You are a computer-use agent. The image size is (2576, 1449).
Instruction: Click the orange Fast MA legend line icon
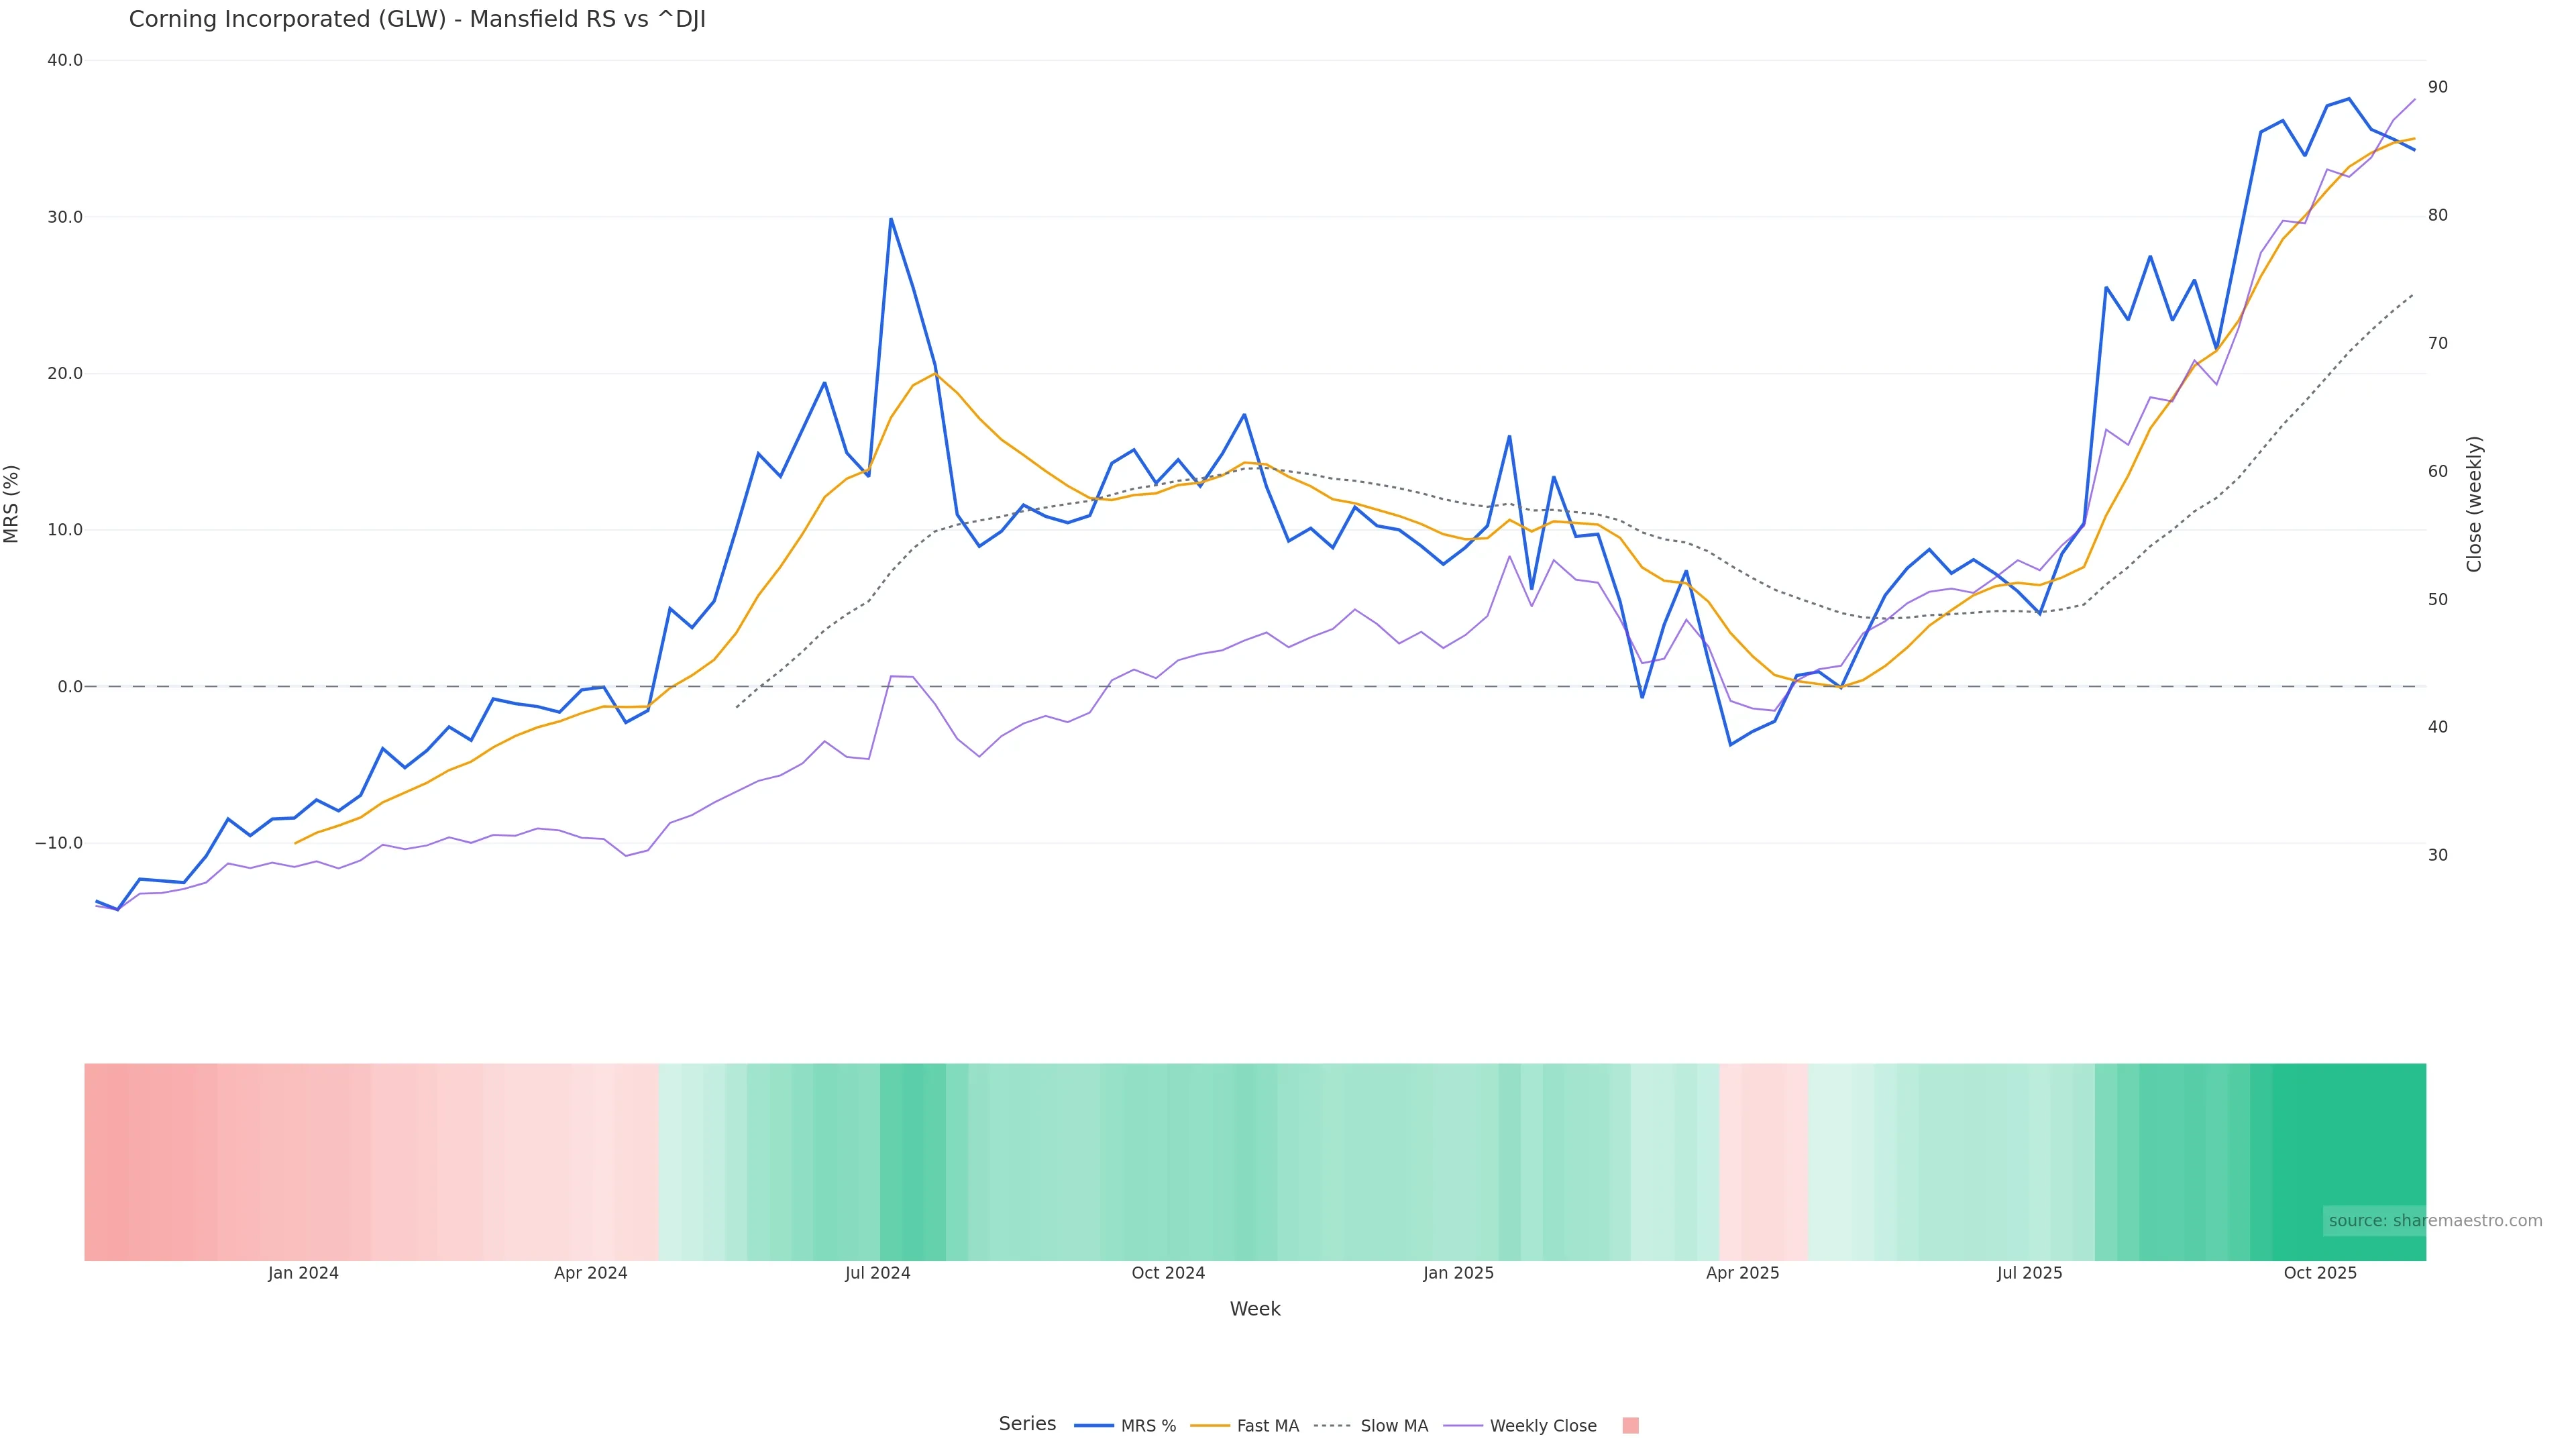point(1210,1426)
